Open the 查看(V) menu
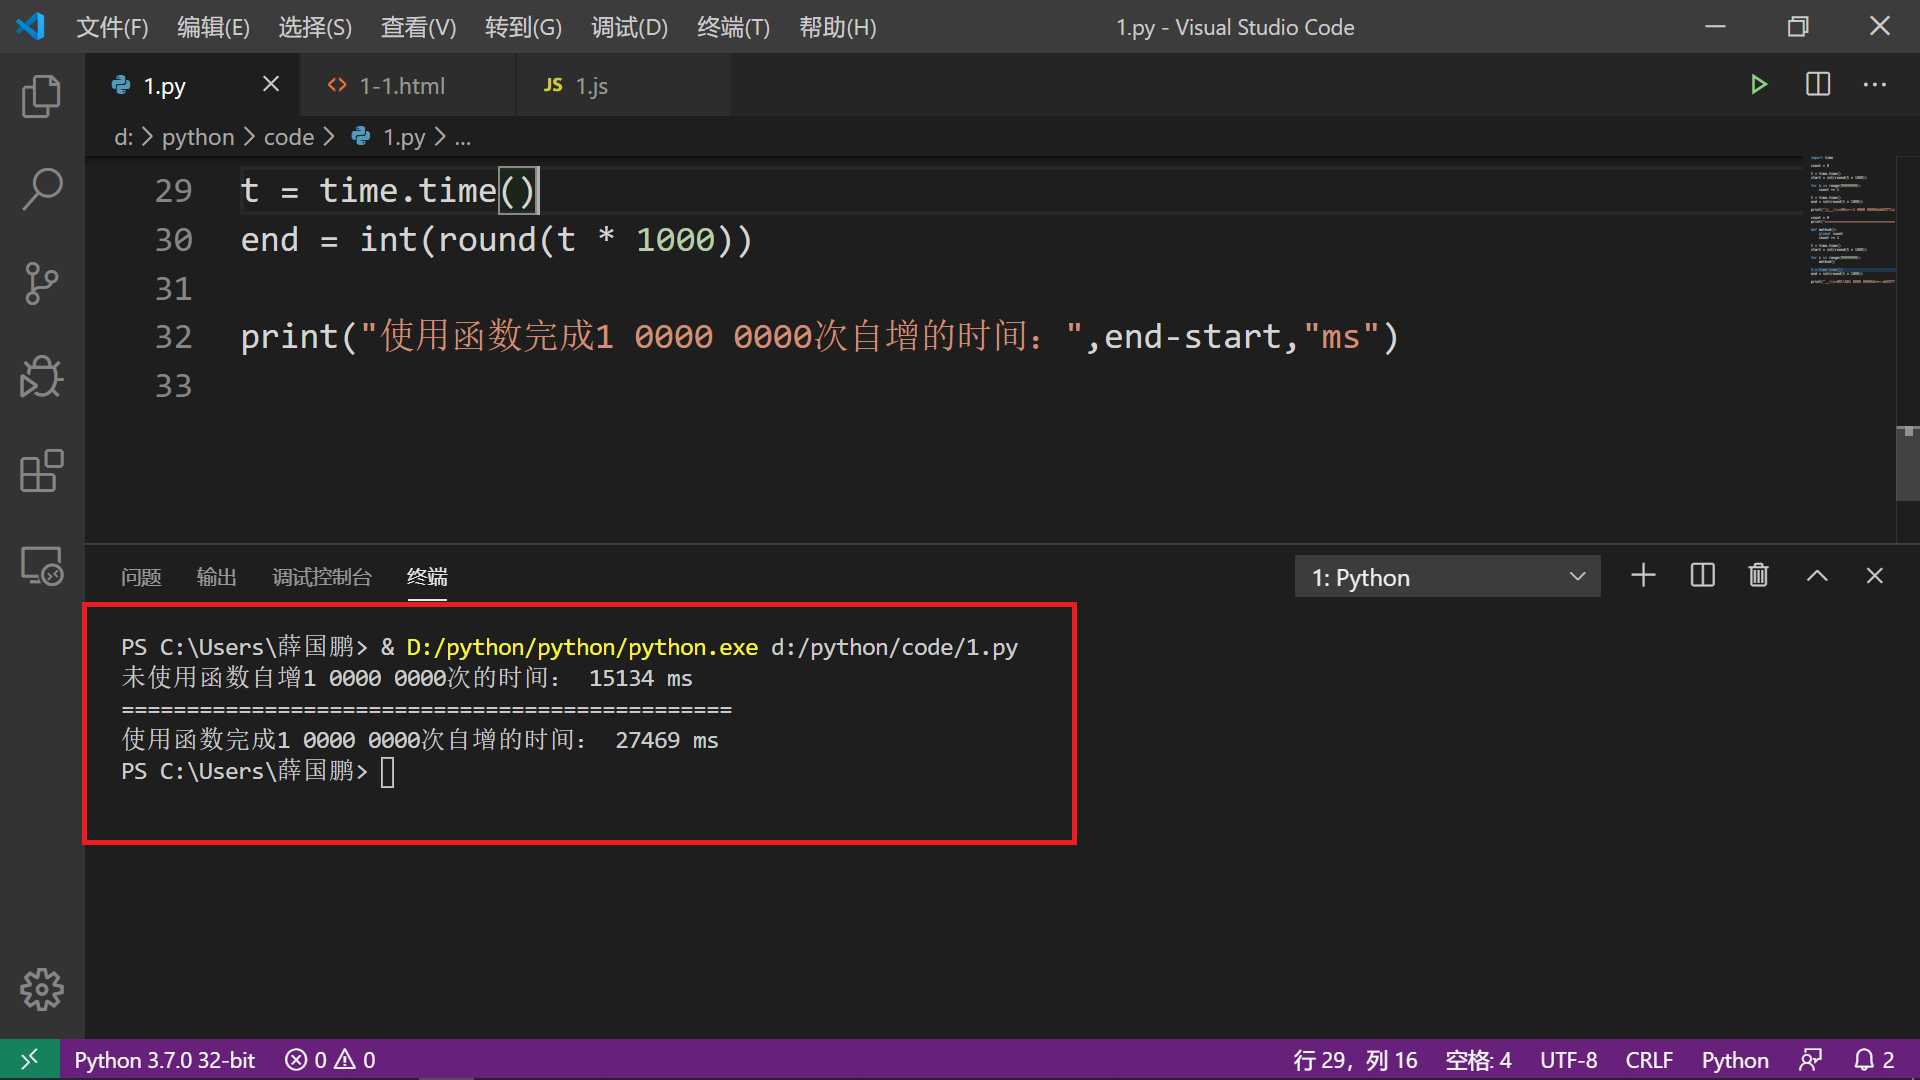 click(418, 27)
